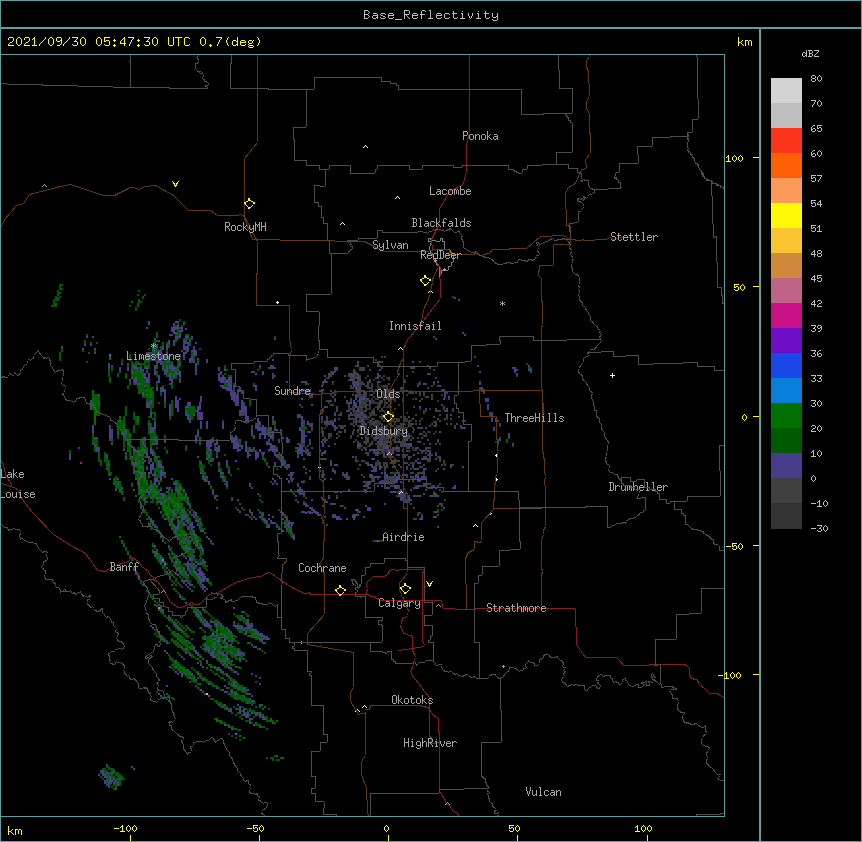Pick the red 60-65 dBZ legend swatch
Screen dimensions: 862x842
point(786,141)
